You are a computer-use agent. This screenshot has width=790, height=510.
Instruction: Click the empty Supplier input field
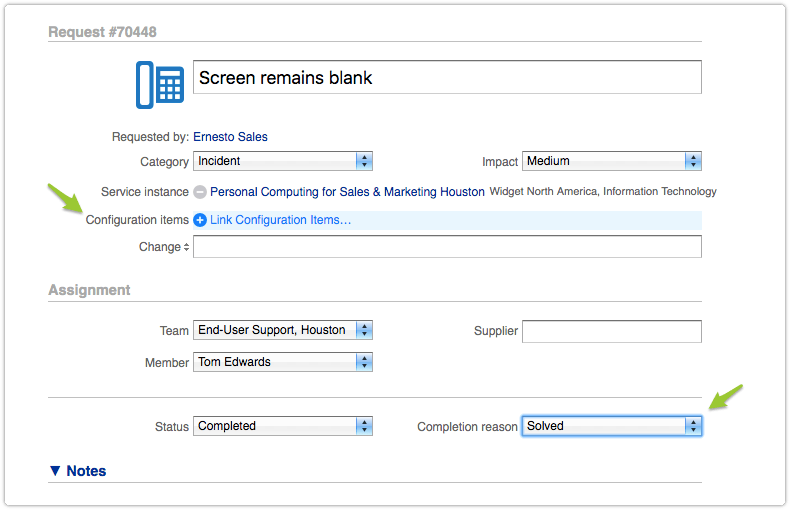coord(612,331)
